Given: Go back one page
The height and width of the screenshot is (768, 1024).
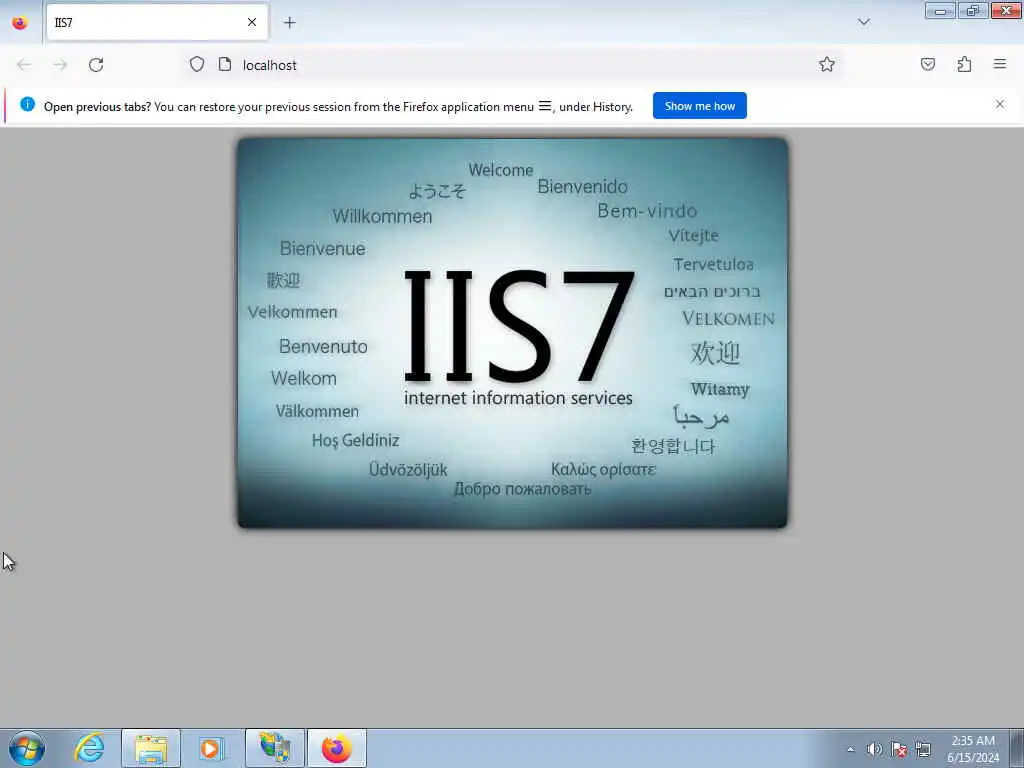Looking at the screenshot, I should click(x=24, y=65).
